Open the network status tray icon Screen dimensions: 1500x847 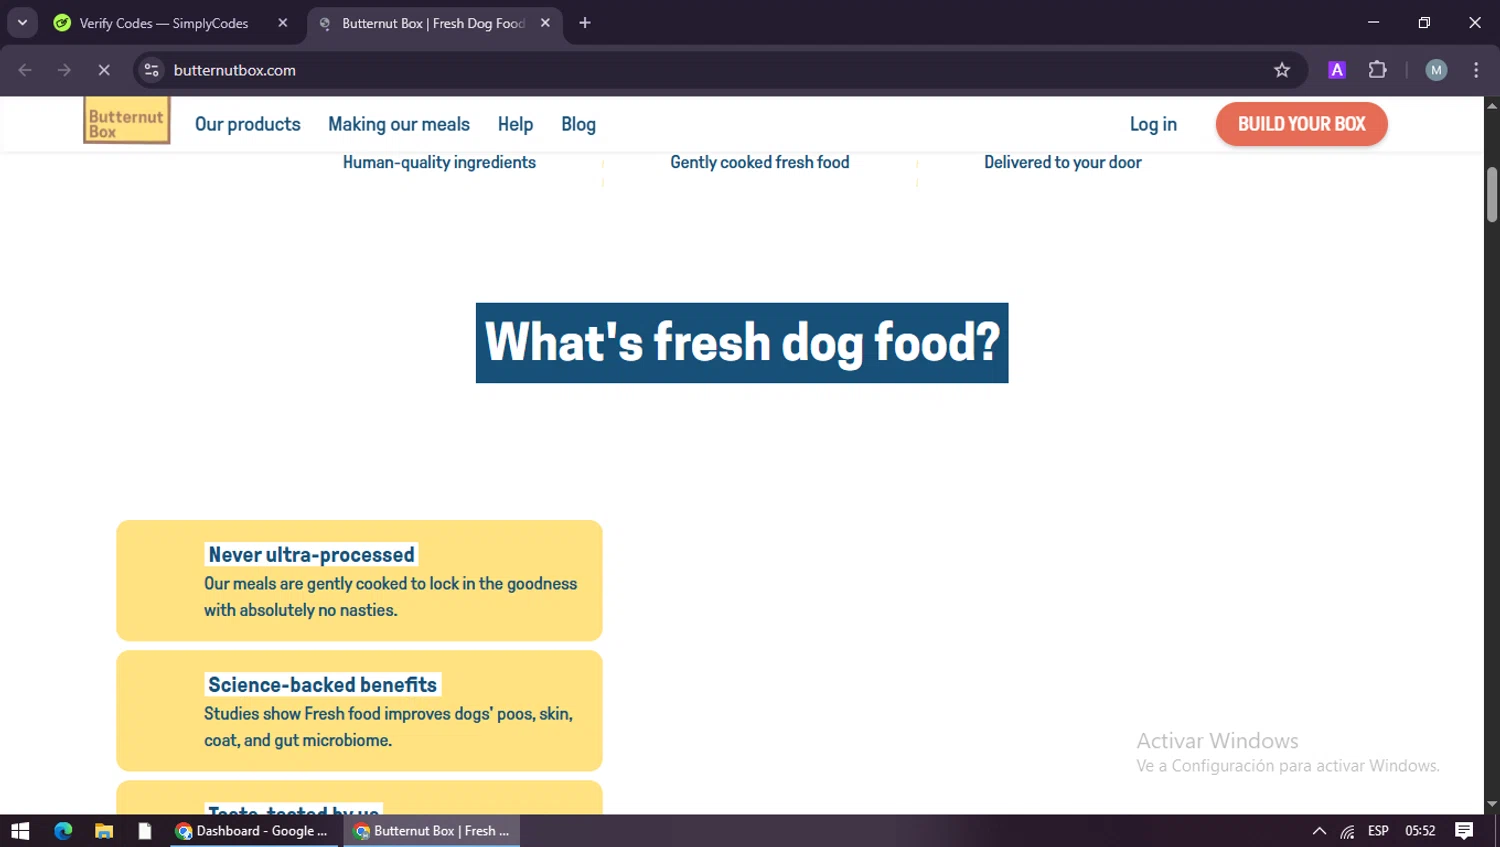pyautogui.click(x=1348, y=831)
